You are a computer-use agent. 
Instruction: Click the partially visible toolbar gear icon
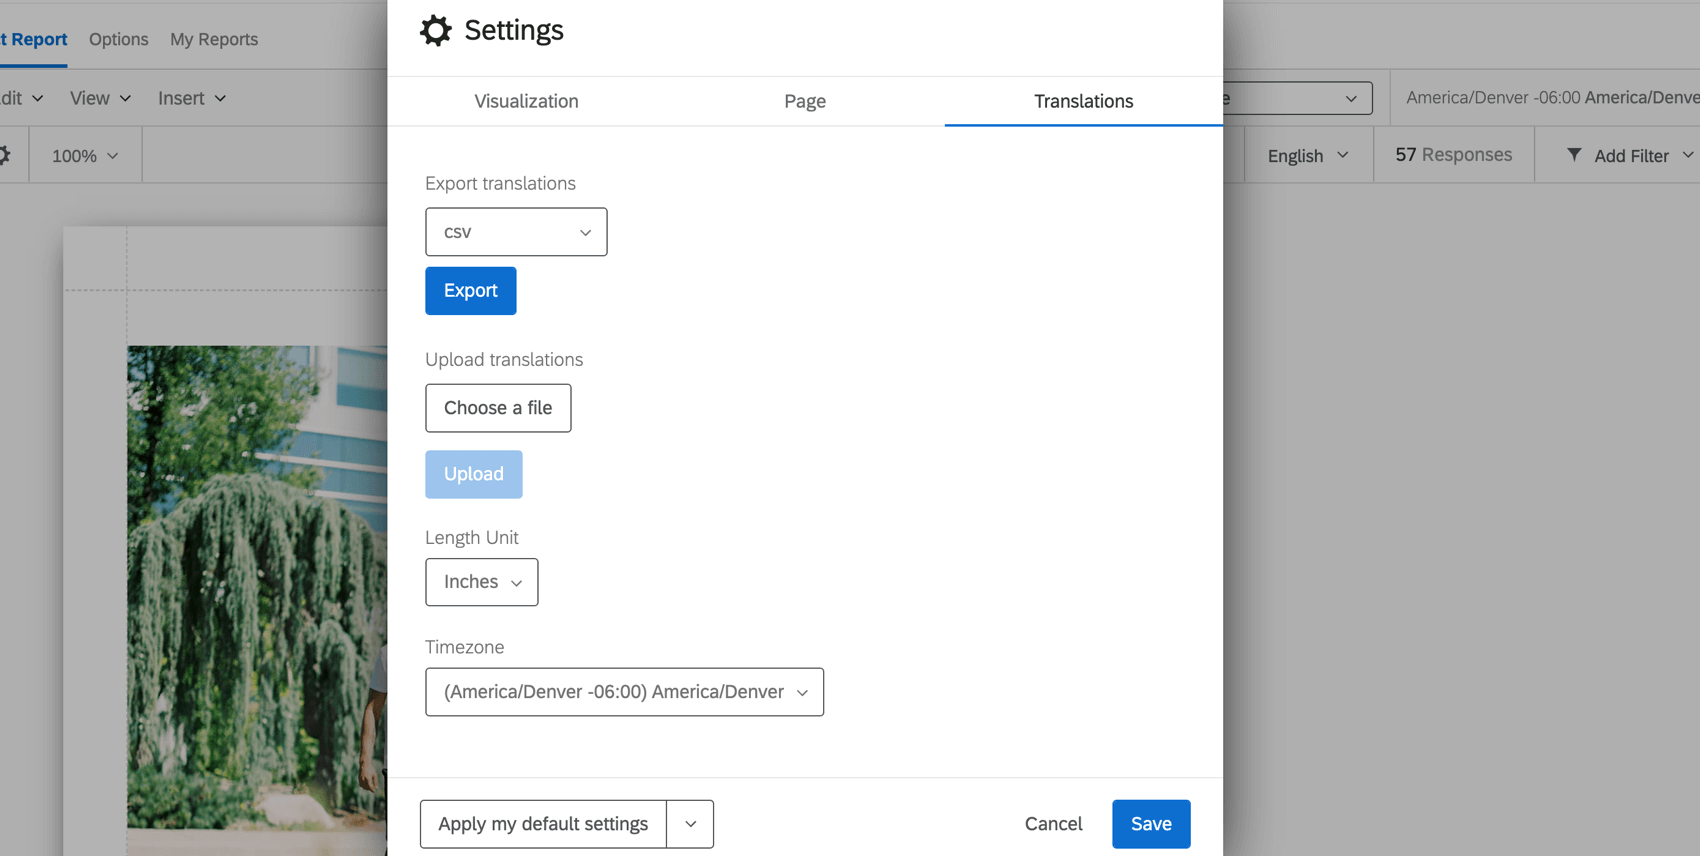pos(5,155)
